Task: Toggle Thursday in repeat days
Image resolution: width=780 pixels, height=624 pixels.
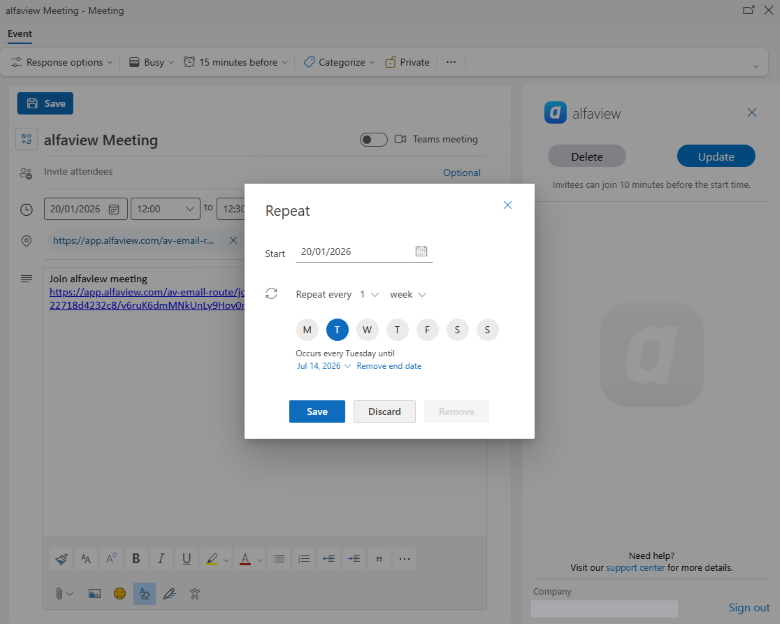Action: (x=397, y=329)
